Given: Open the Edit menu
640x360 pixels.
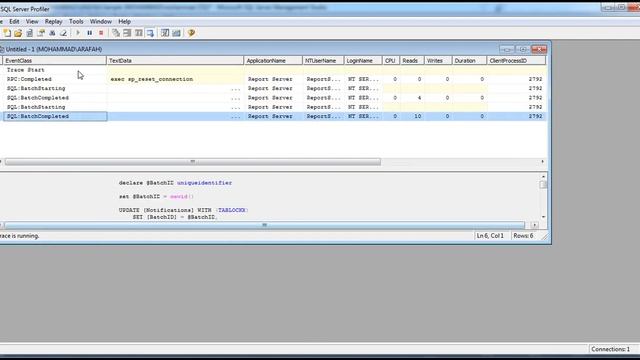Looking at the screenshot, I should pos(14,22).
